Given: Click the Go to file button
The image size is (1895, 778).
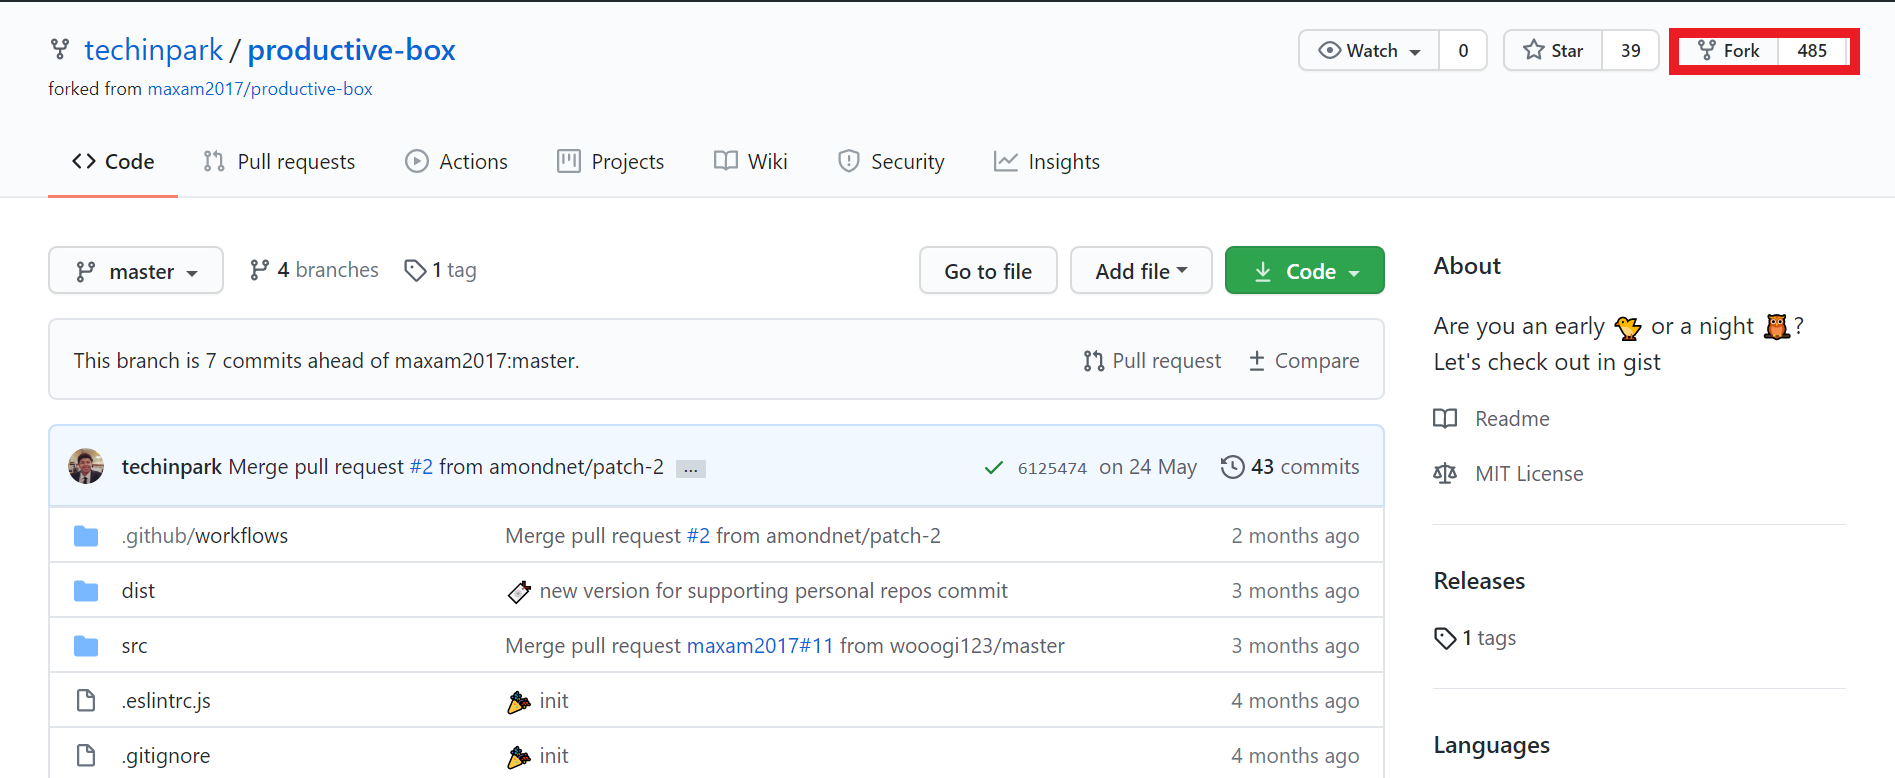Looking at the screenshot, I should coord(988,271).
